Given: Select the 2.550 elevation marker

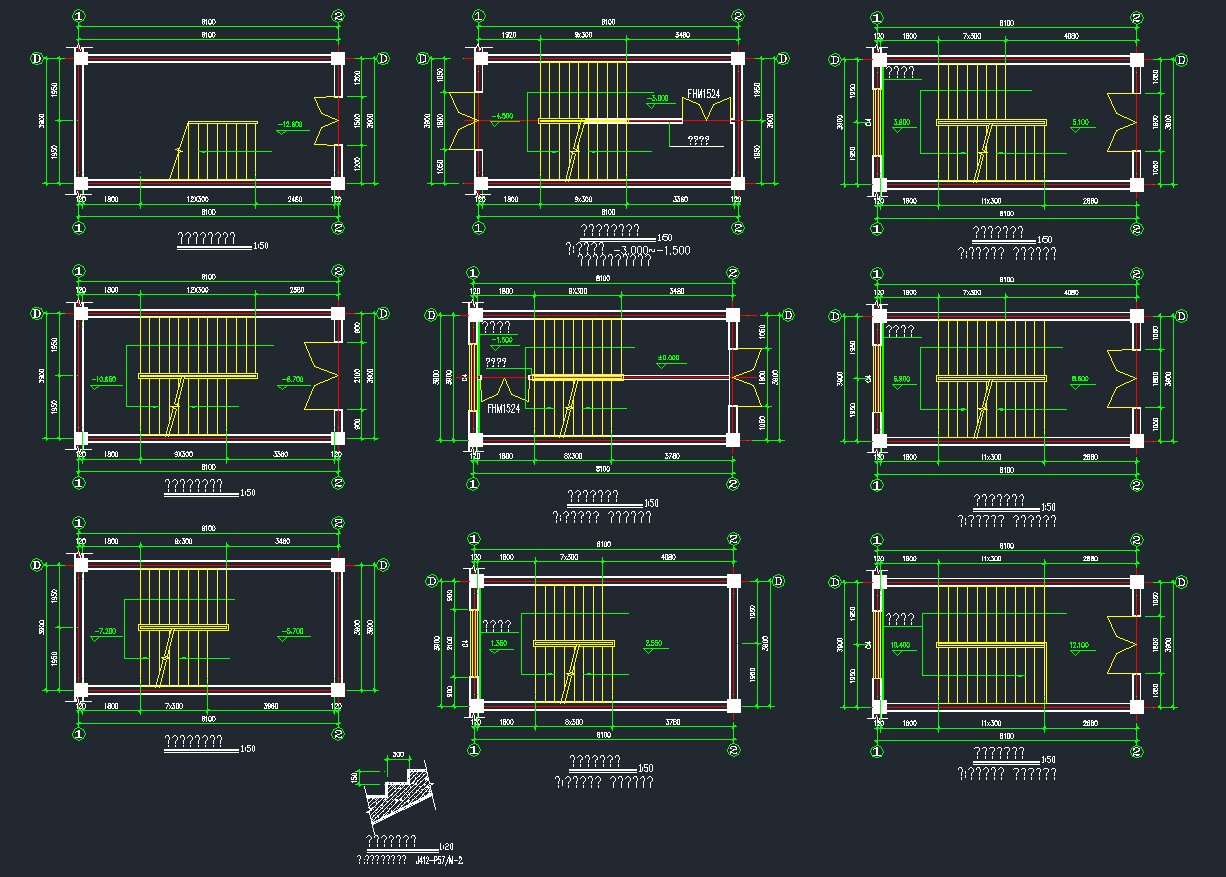Looking at the screenshot, I should [x=655, y=644].
